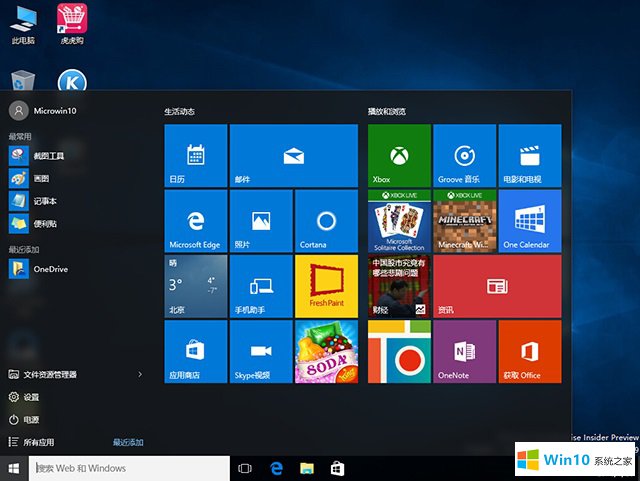This screenshot has width=640, height=481.
Task: Launch the Microsoft Edge tile
Action: click(196, 221)
